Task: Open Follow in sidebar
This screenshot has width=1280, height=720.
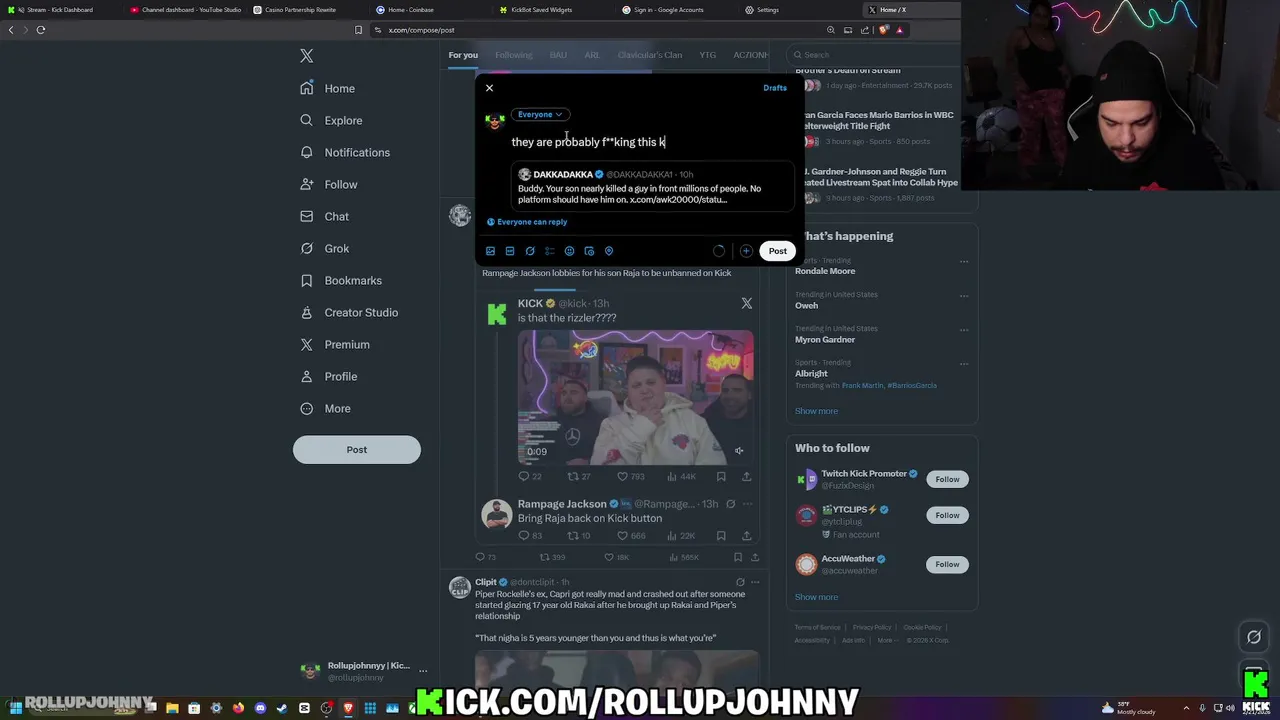Action: [329, 184]
